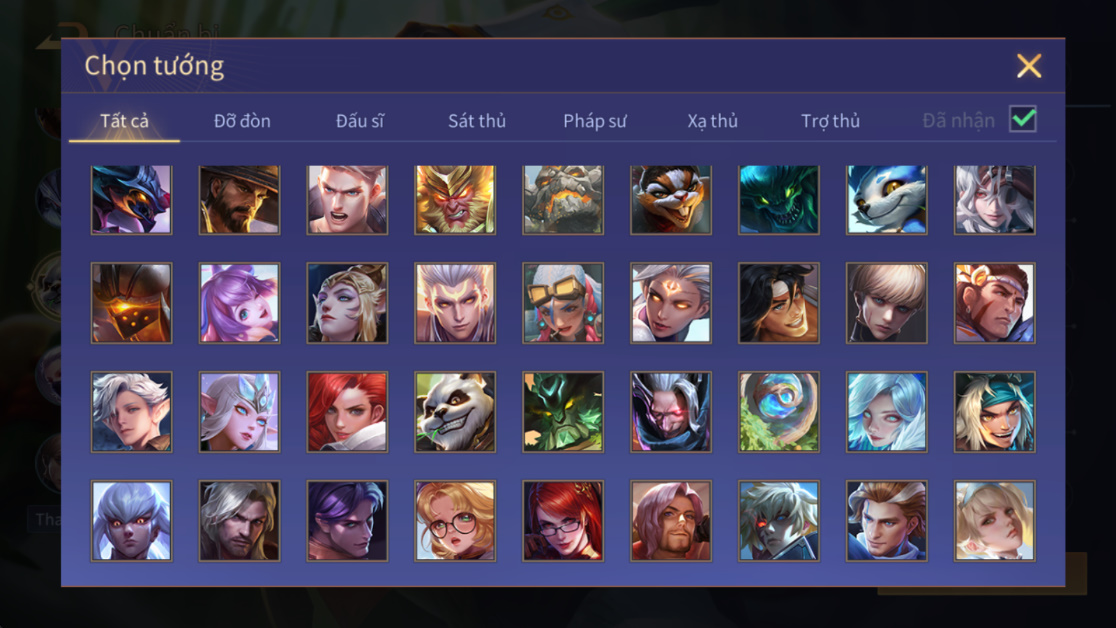This screenshot has height=628, width=1116.
Task: Pick the hero wearing yellow goggles
Action: click(563, 303)
